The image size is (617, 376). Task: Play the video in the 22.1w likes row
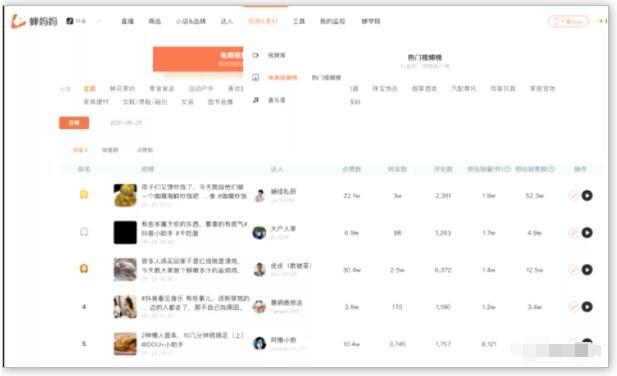coord(587,195)
